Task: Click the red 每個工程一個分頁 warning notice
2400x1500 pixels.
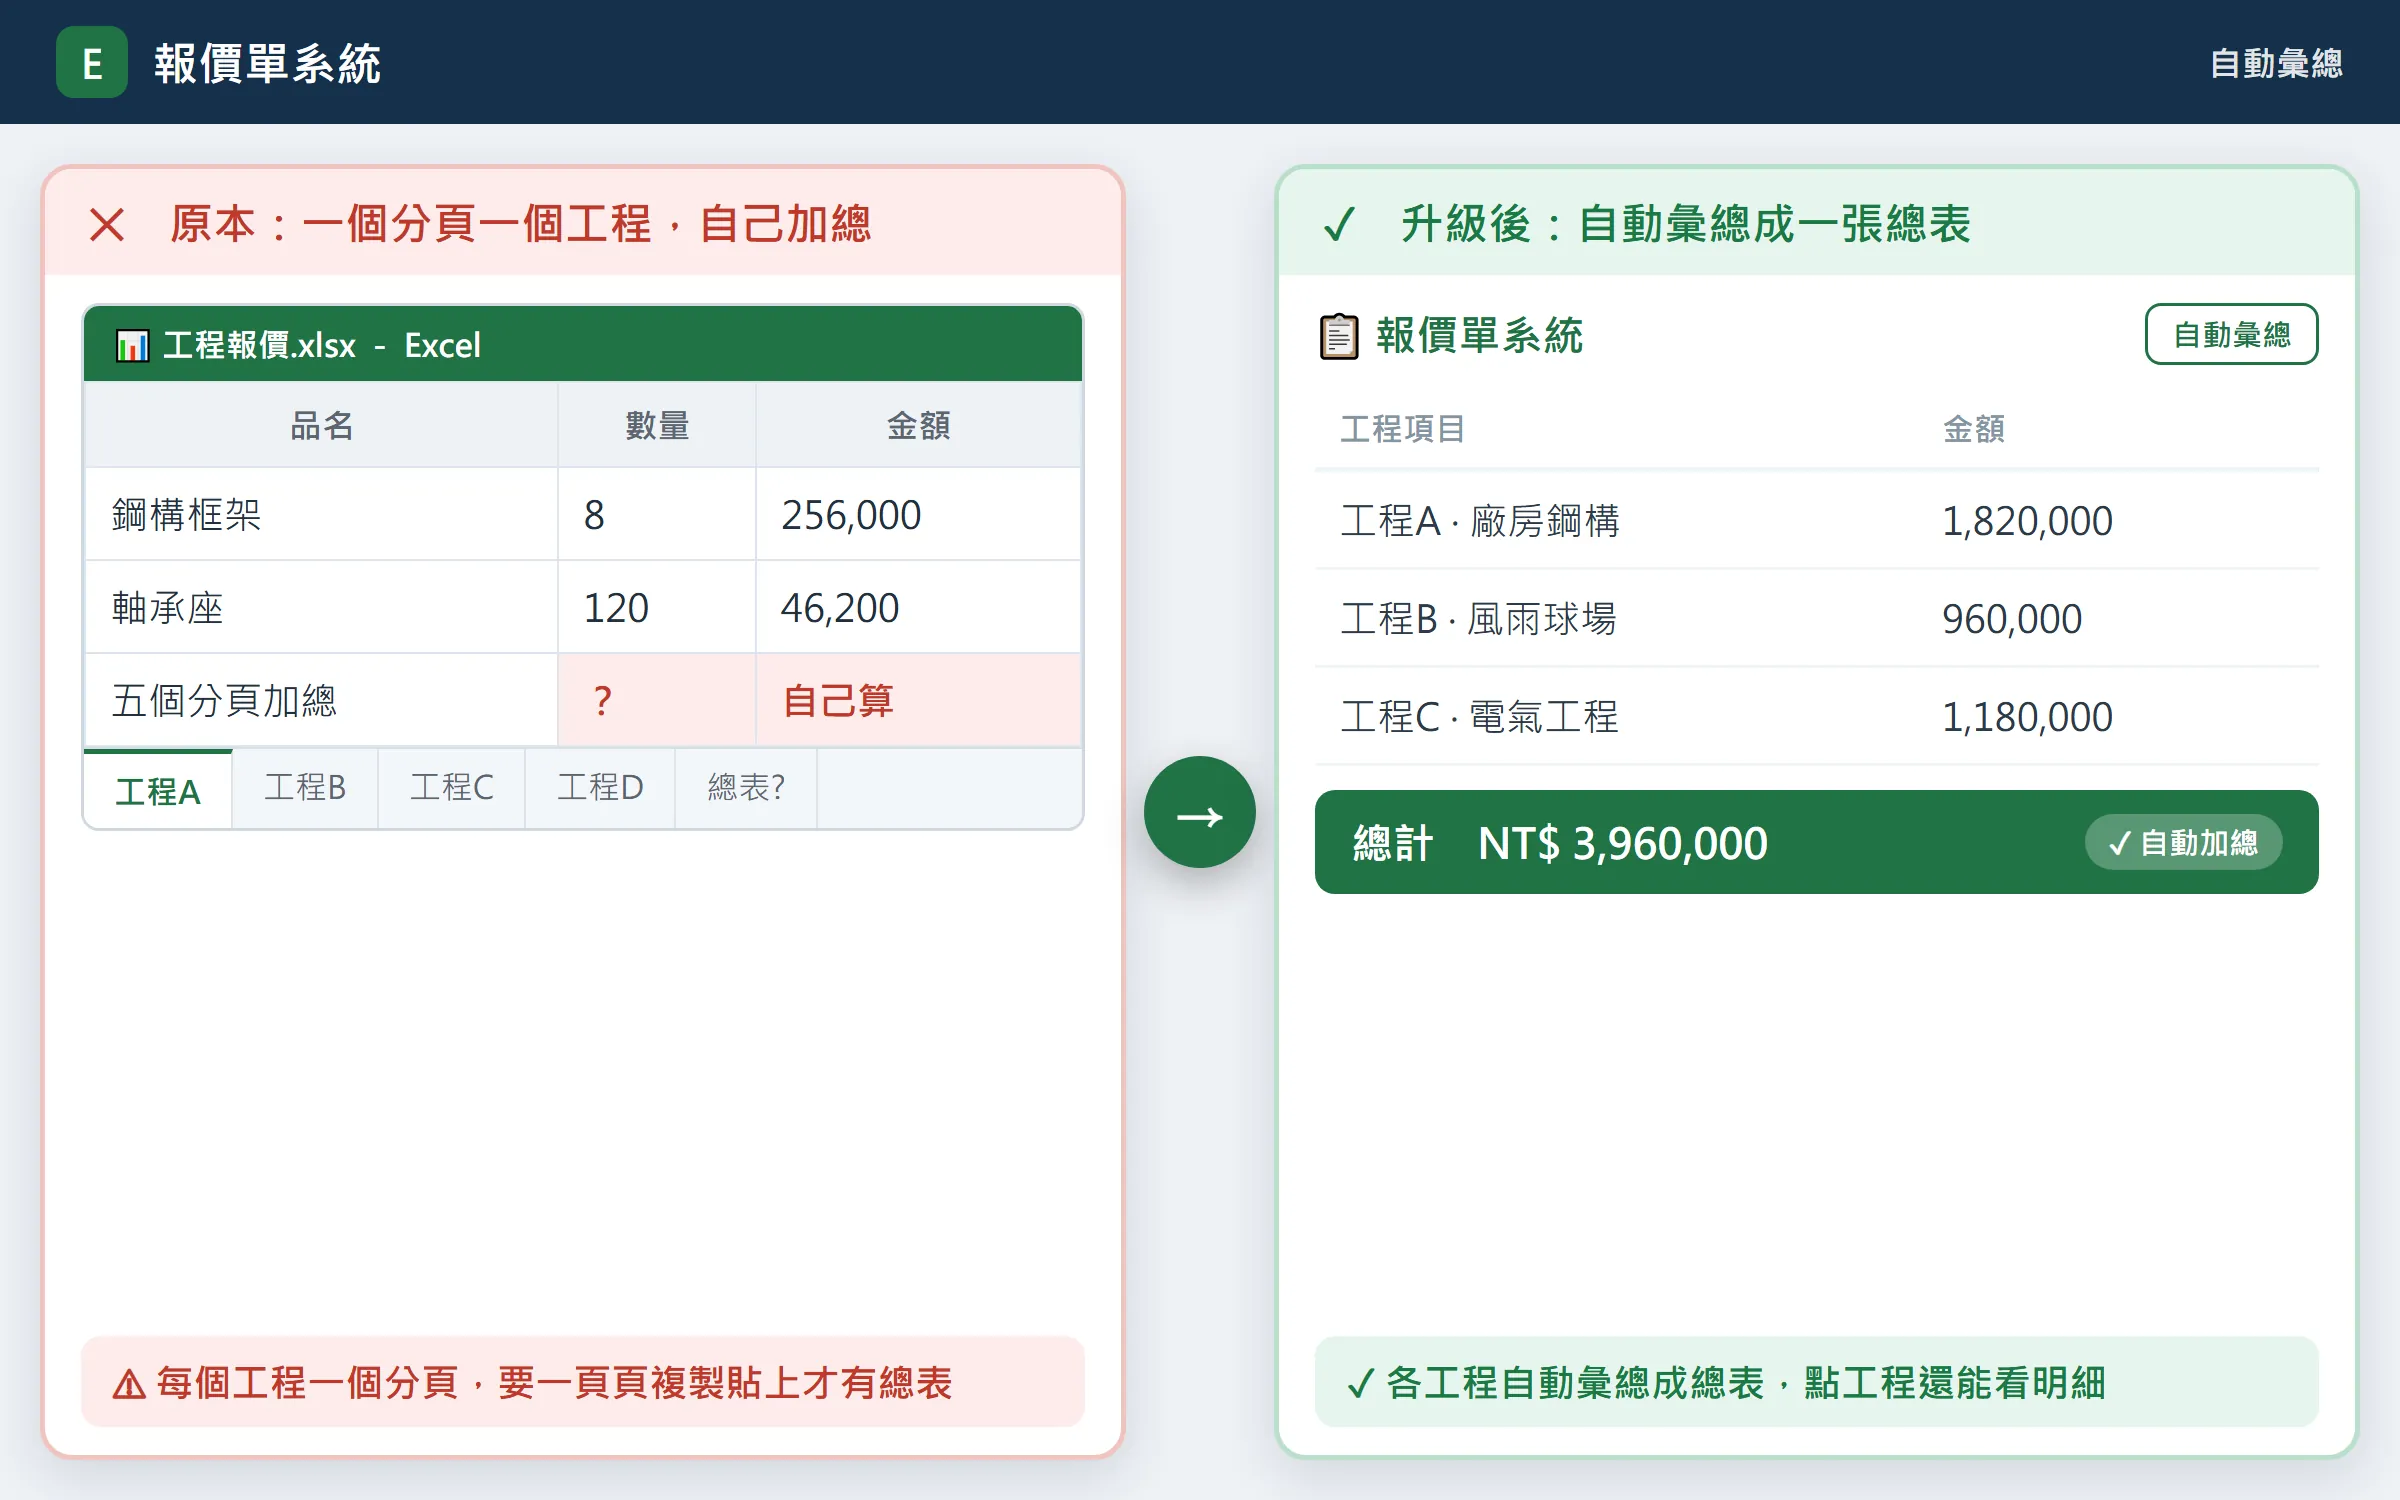Action: coord(583,1381)
